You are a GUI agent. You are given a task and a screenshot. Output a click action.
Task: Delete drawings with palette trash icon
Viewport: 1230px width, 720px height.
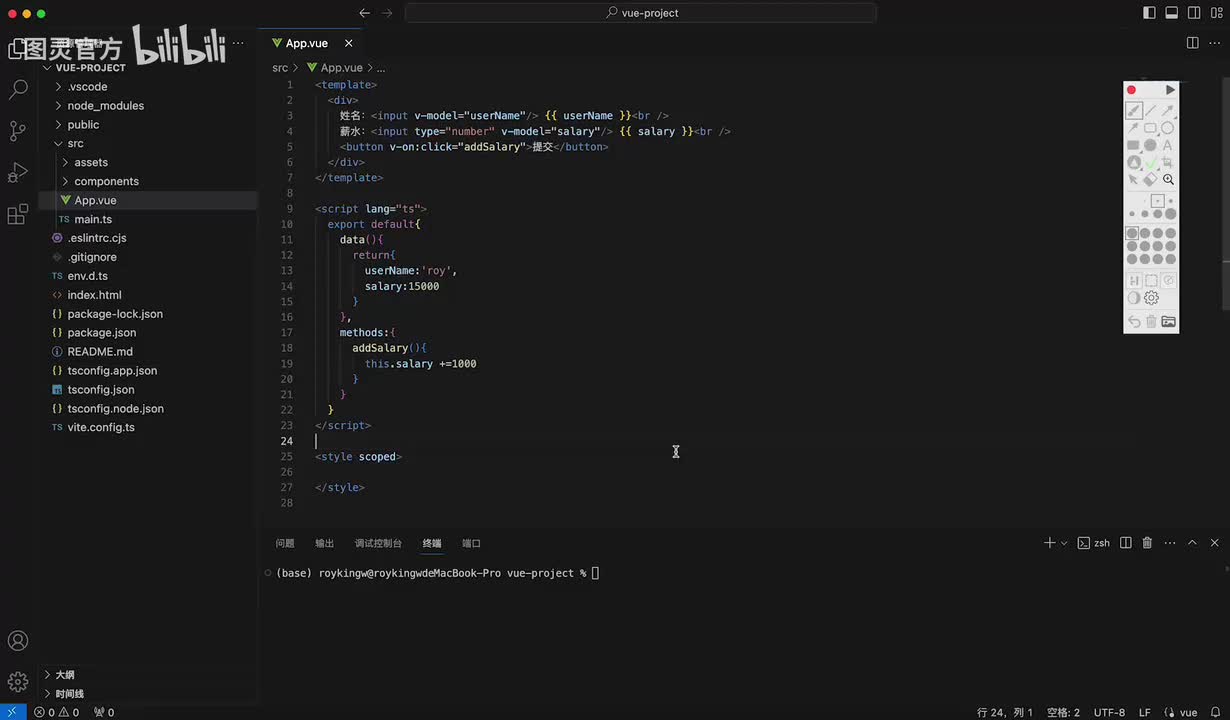click(1151, 321)
